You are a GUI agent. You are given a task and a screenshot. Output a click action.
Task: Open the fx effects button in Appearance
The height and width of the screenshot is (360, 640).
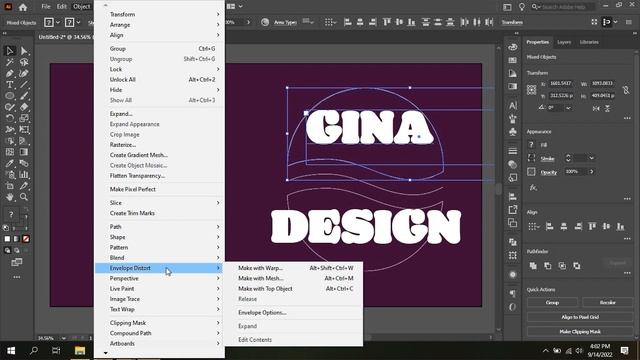pyautogui.click(x=533, y=187)
